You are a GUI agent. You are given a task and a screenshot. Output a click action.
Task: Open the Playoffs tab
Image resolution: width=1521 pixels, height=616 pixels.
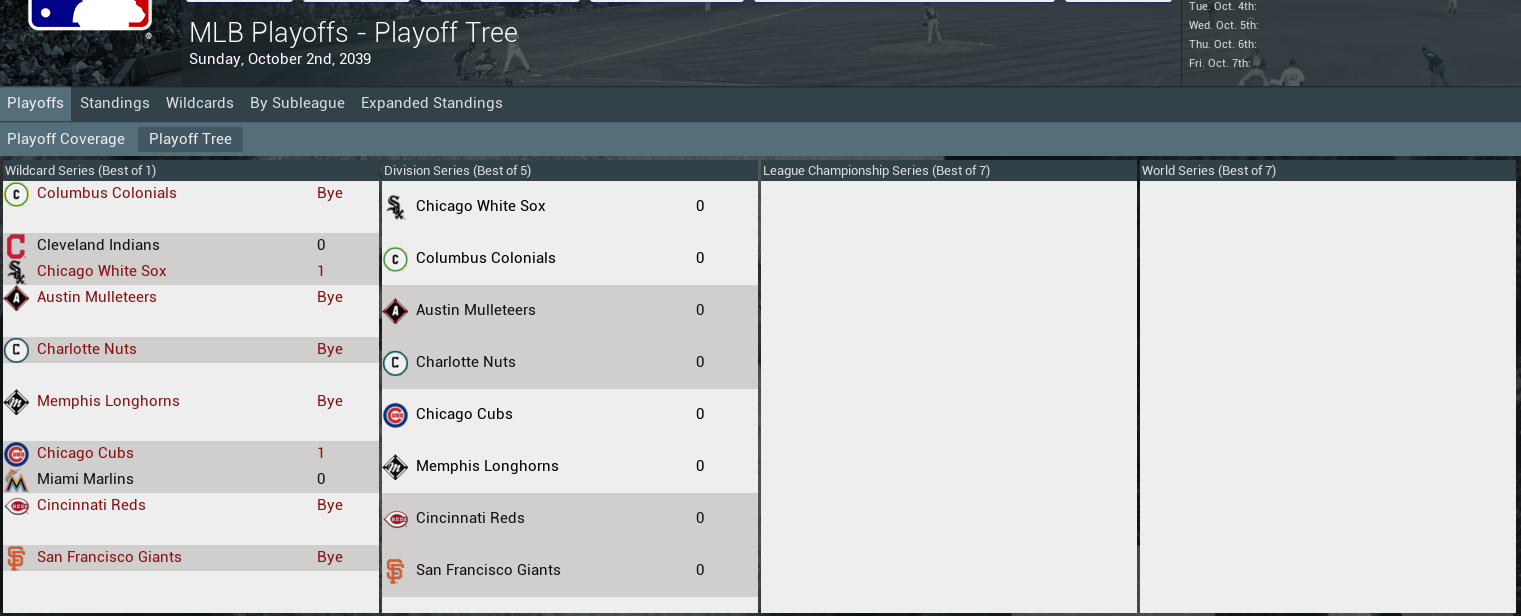36,103
